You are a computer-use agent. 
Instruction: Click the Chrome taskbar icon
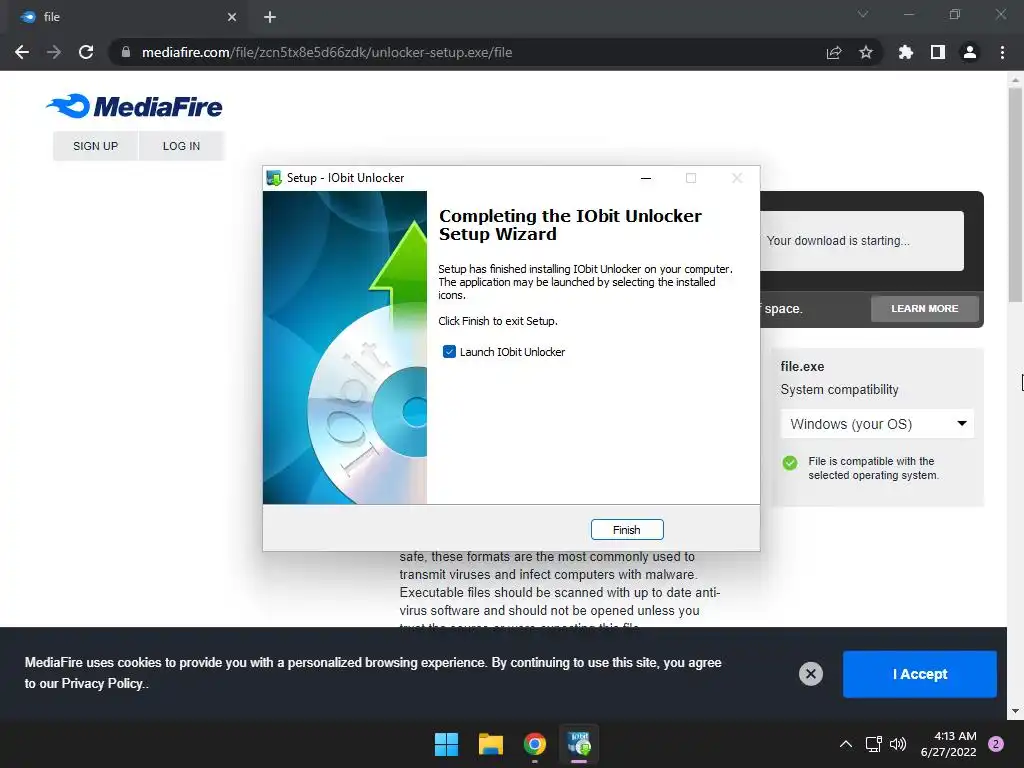[535, 744]
